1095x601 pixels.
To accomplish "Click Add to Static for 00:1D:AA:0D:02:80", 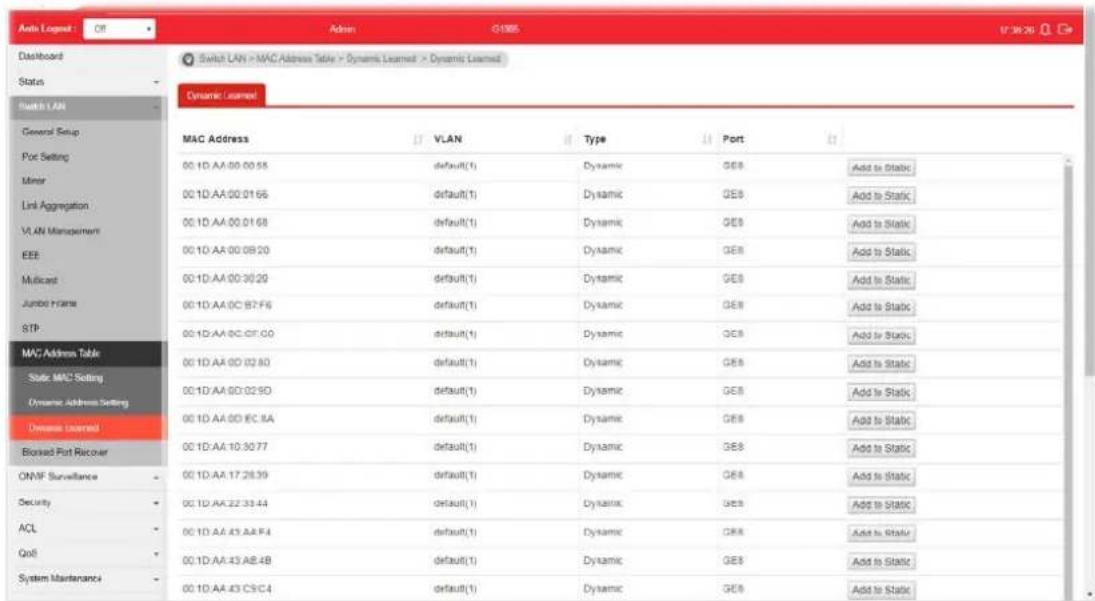I will tap(881, 364).
